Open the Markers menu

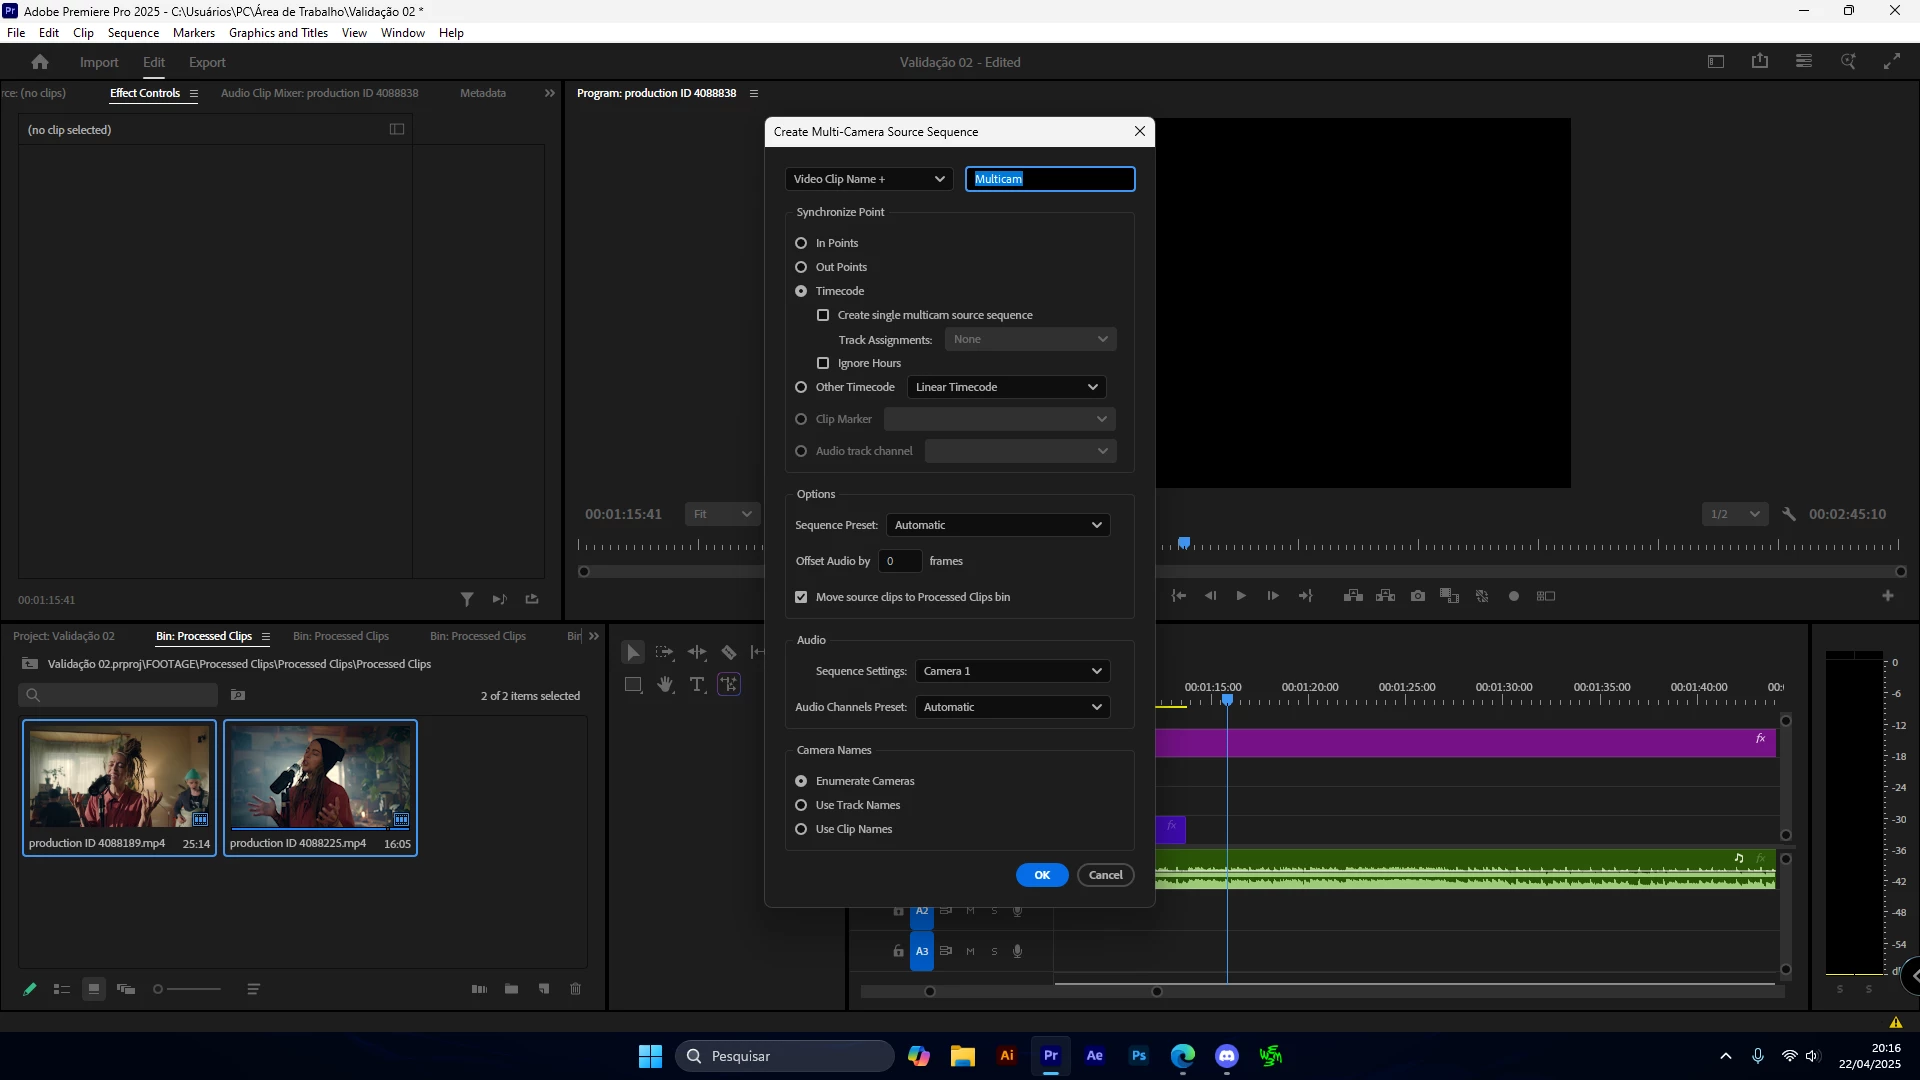tap(193, 33)
